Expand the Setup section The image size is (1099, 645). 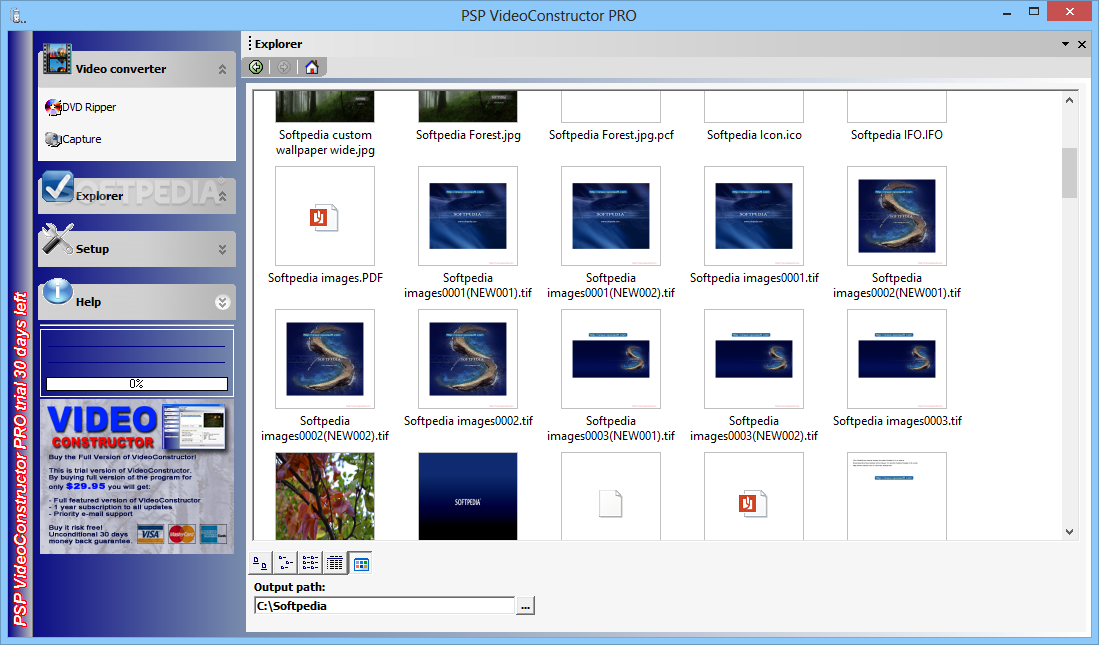coord(222,249)
